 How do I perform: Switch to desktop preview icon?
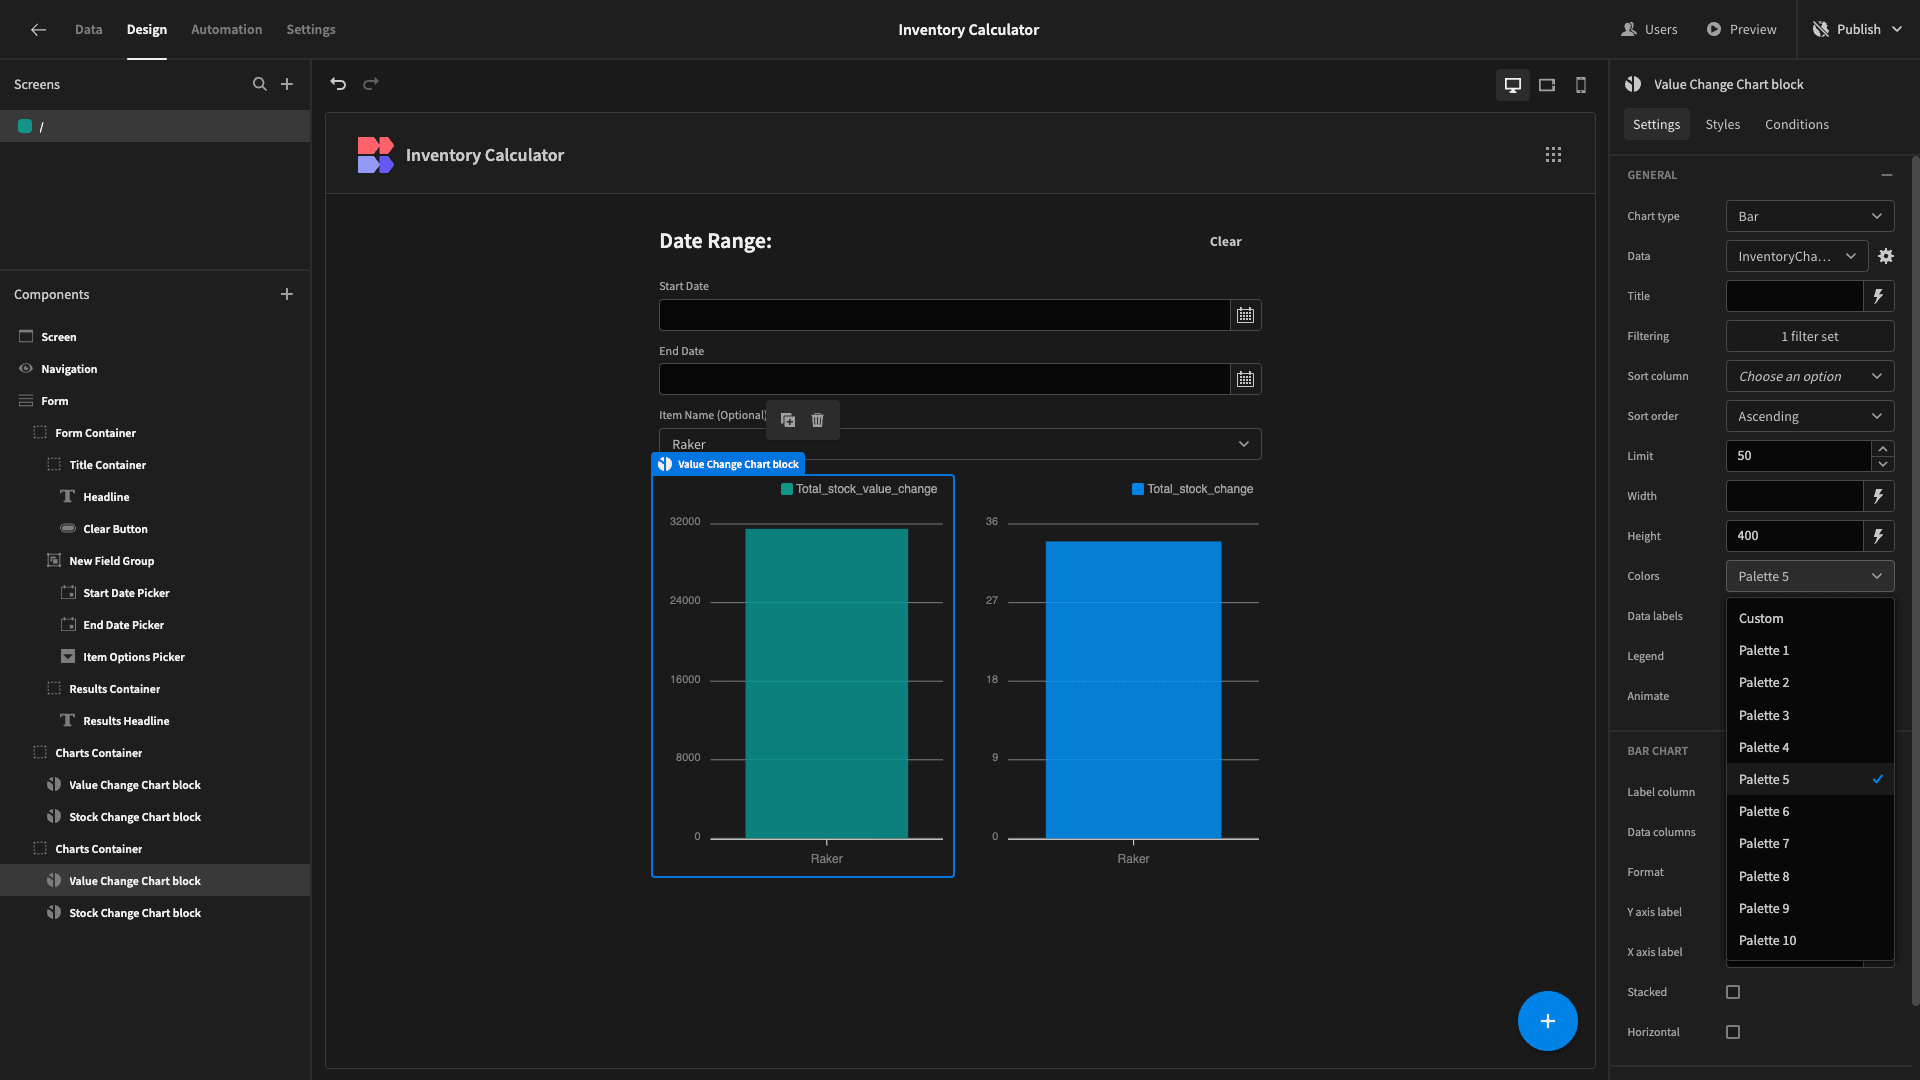pyautogui.click(x=1513, y=85)
